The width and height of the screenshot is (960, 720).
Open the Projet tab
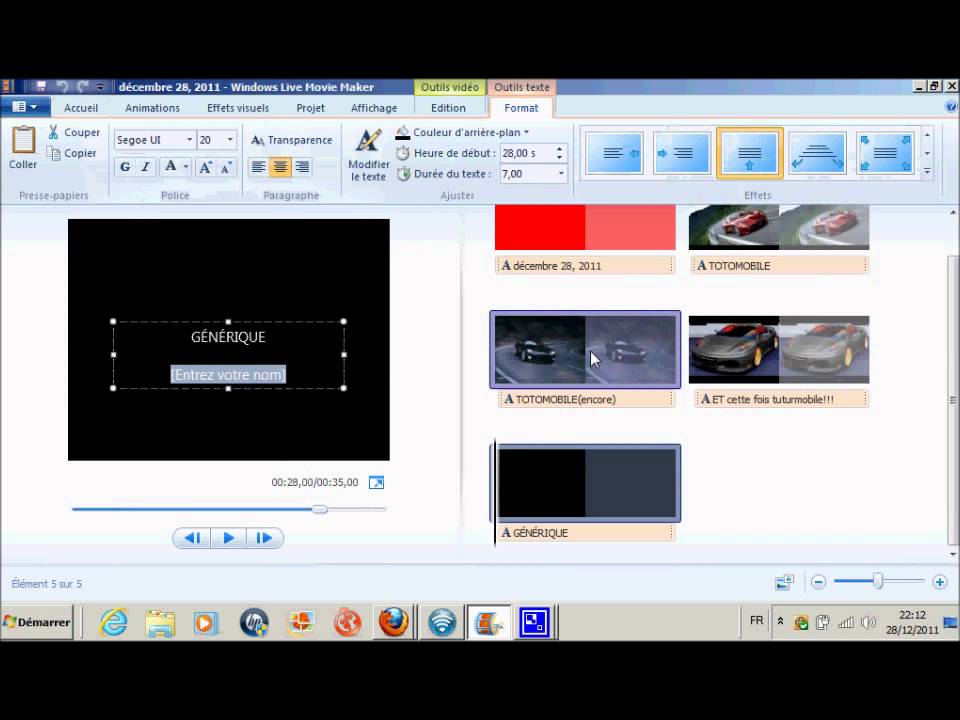pos(310,108)
